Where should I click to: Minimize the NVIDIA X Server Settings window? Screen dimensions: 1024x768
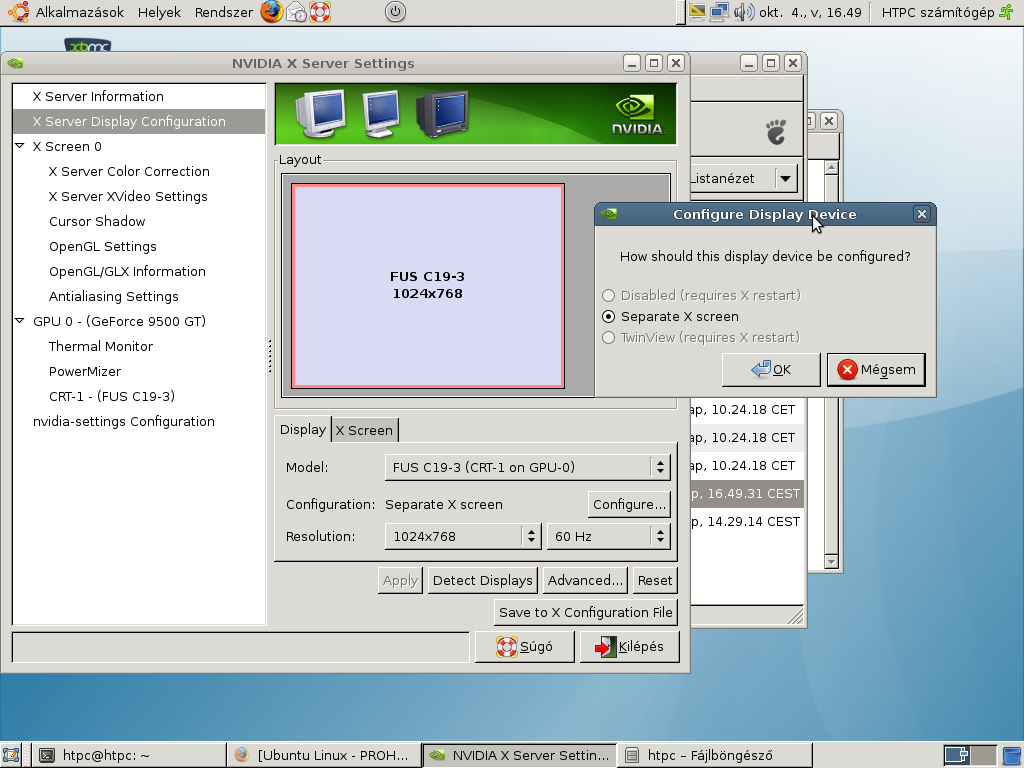click(632, 63)
